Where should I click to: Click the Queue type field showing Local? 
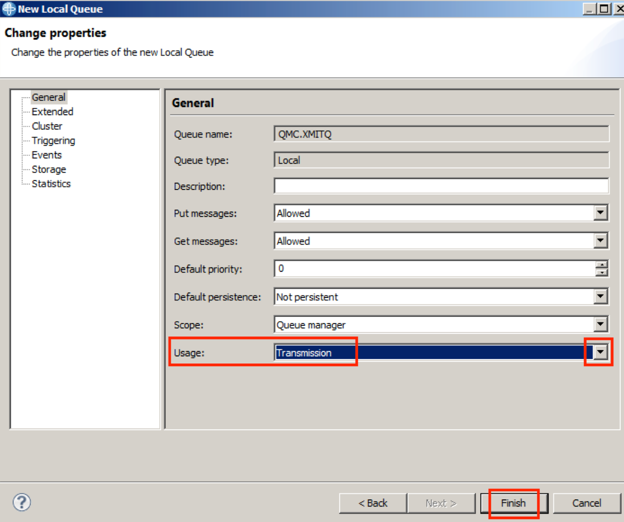[x=441, y=160]
